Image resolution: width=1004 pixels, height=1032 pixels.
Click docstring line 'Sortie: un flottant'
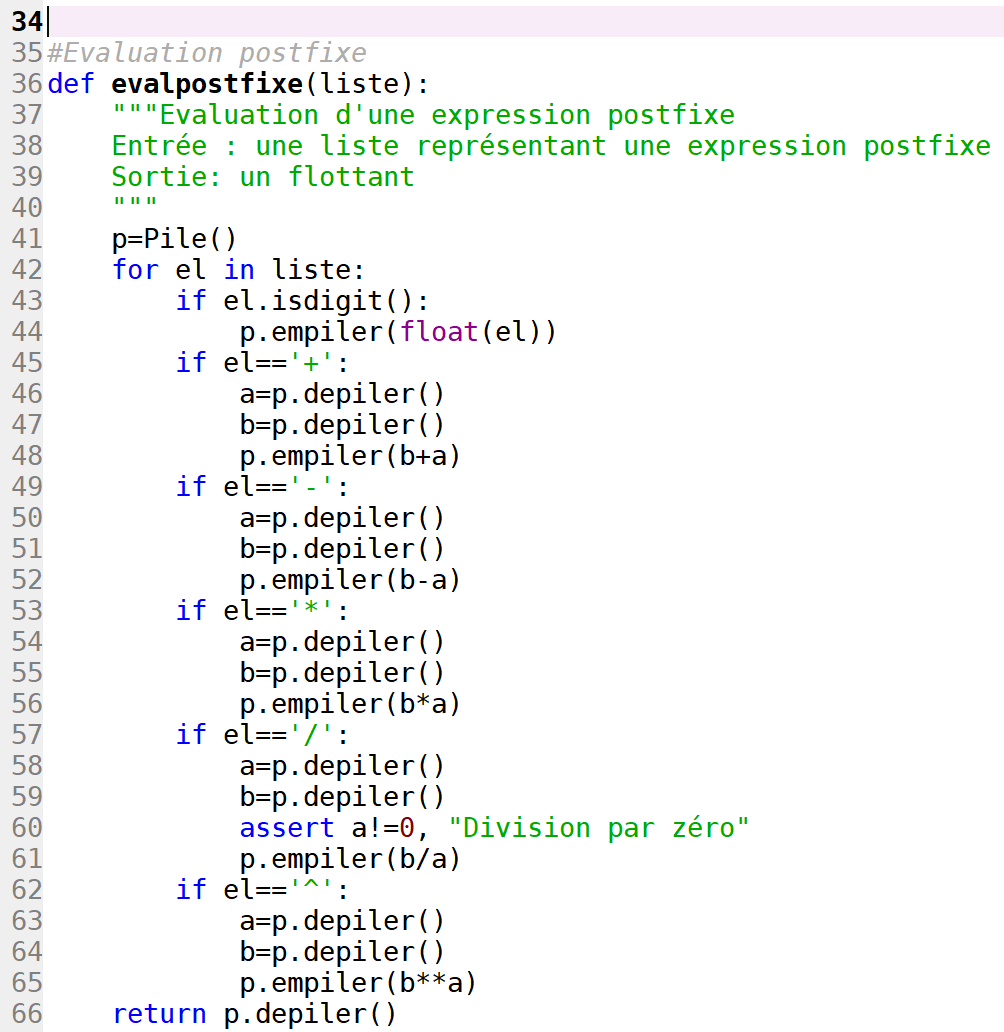[263, 176]
